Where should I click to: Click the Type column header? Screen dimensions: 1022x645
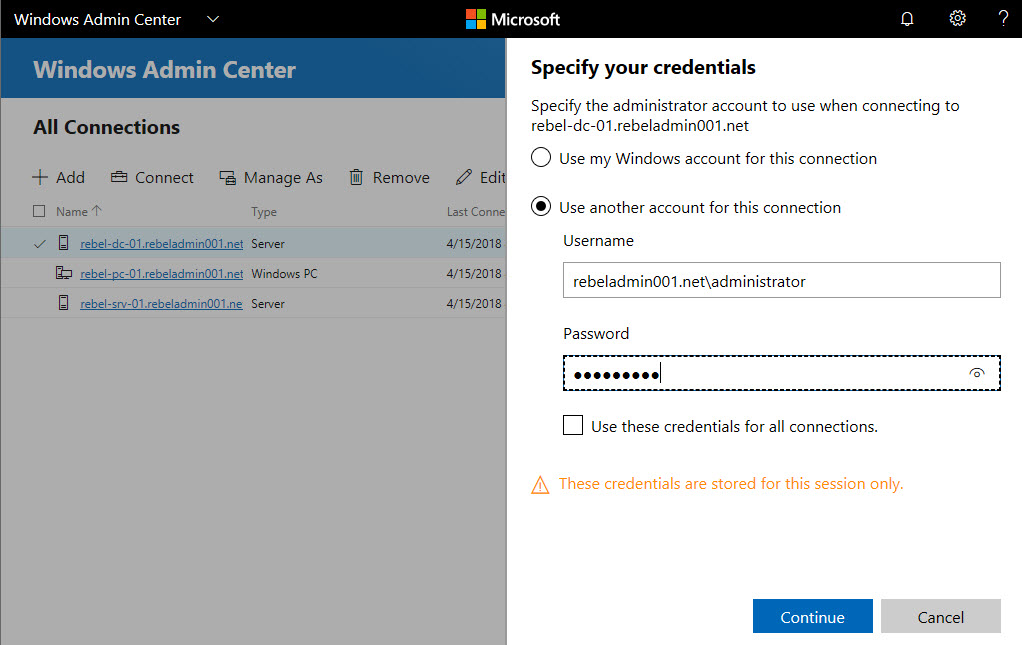(x=264, y=212)
